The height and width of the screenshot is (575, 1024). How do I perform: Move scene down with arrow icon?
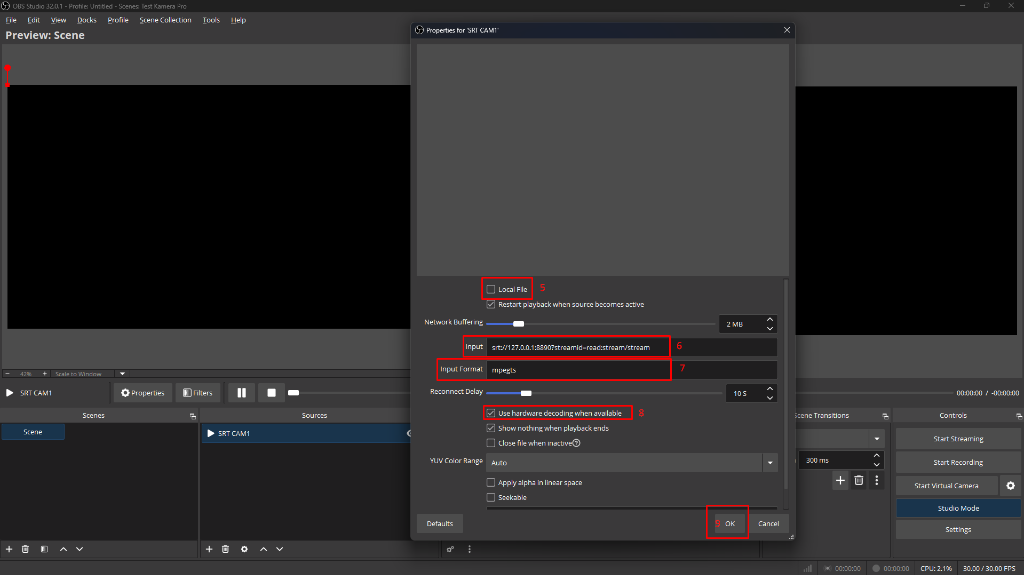[x=80, y=550]
